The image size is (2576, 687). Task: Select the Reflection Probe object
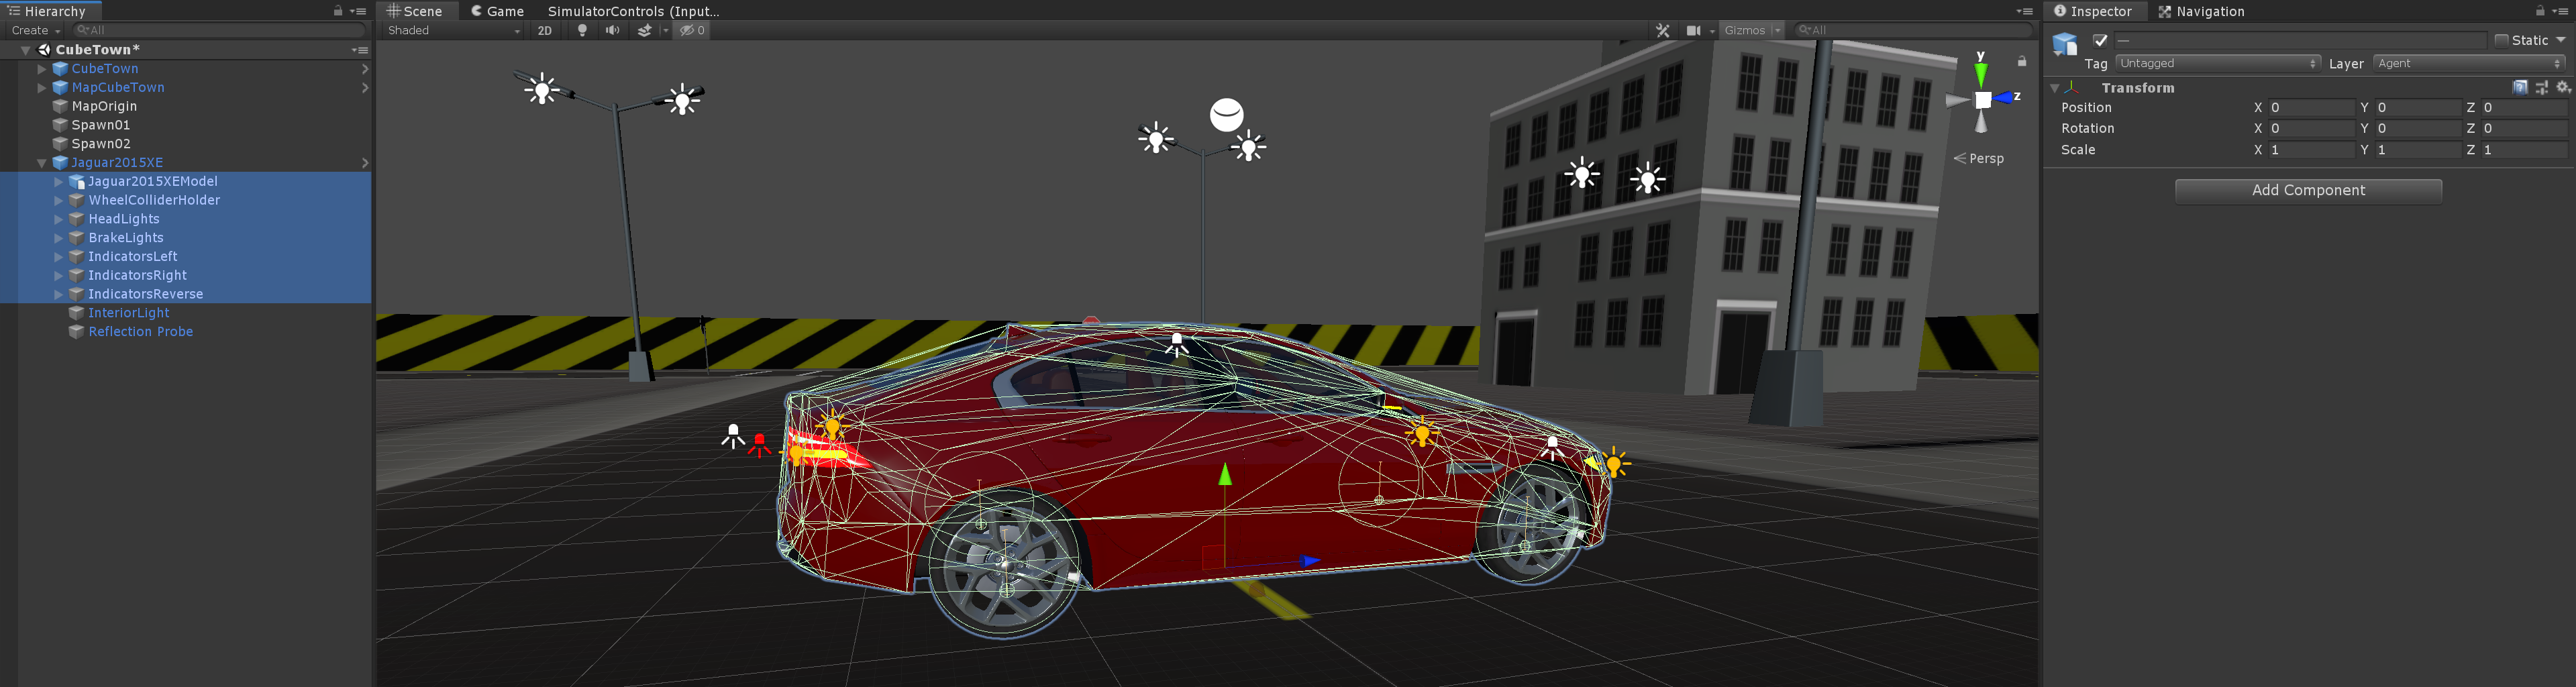(x=140, y=332)
